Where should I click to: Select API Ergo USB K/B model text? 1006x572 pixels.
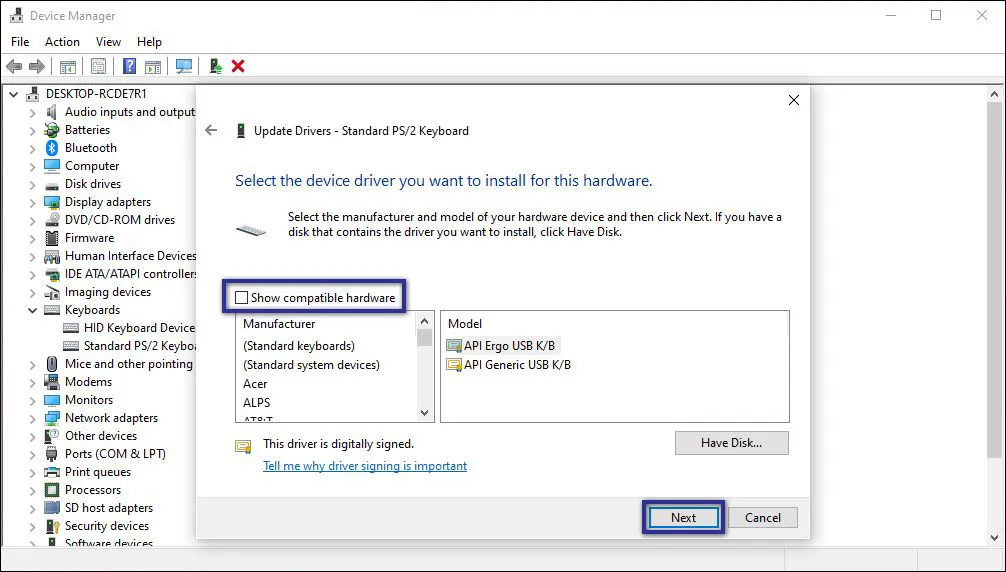(509, 346)
